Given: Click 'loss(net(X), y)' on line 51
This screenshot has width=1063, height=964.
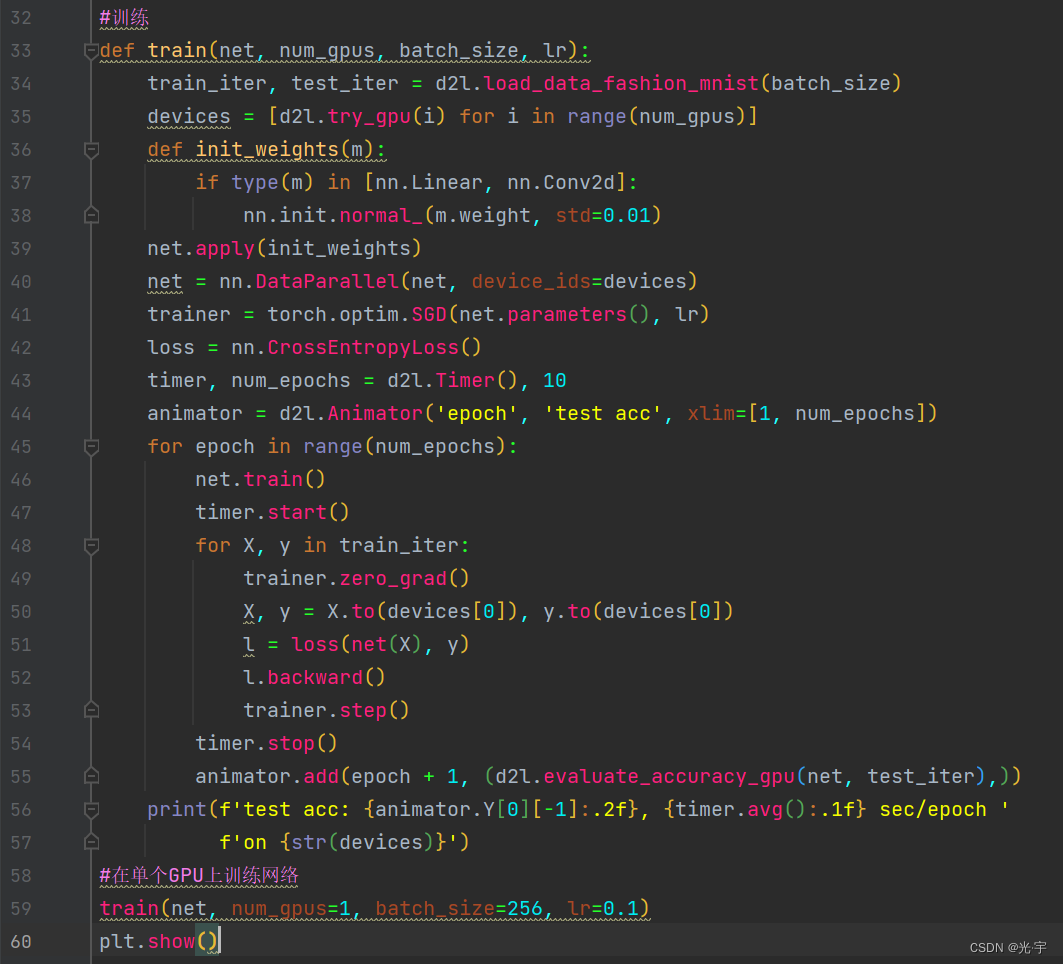Looking at the screenshot, I should [380, 645].
